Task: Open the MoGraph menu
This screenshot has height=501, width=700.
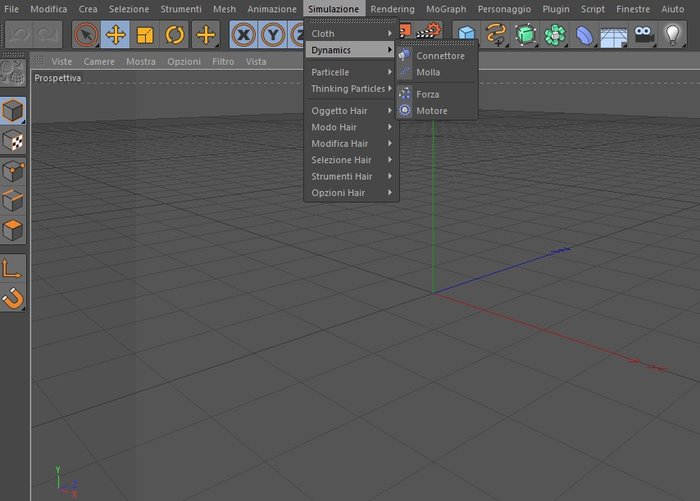Action: pos(446,9)
